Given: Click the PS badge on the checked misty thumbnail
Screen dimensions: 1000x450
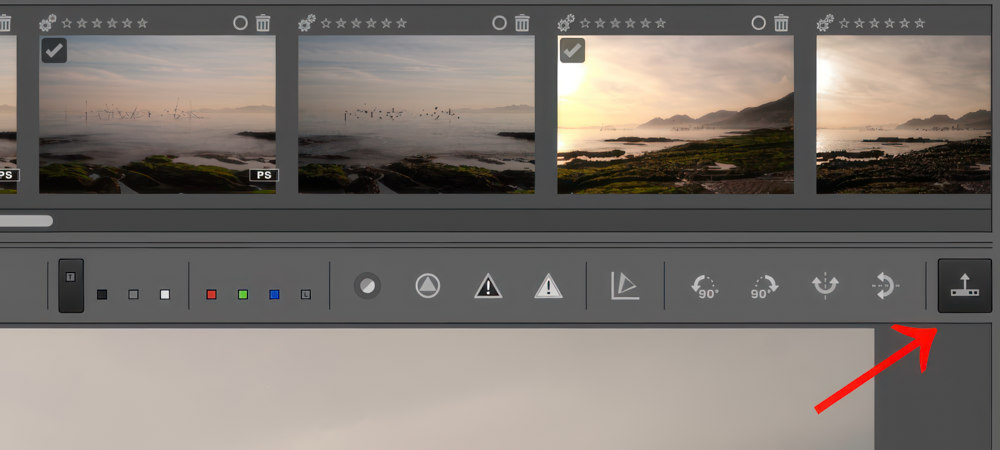Looking at the screenshot, I should (263, 175).
